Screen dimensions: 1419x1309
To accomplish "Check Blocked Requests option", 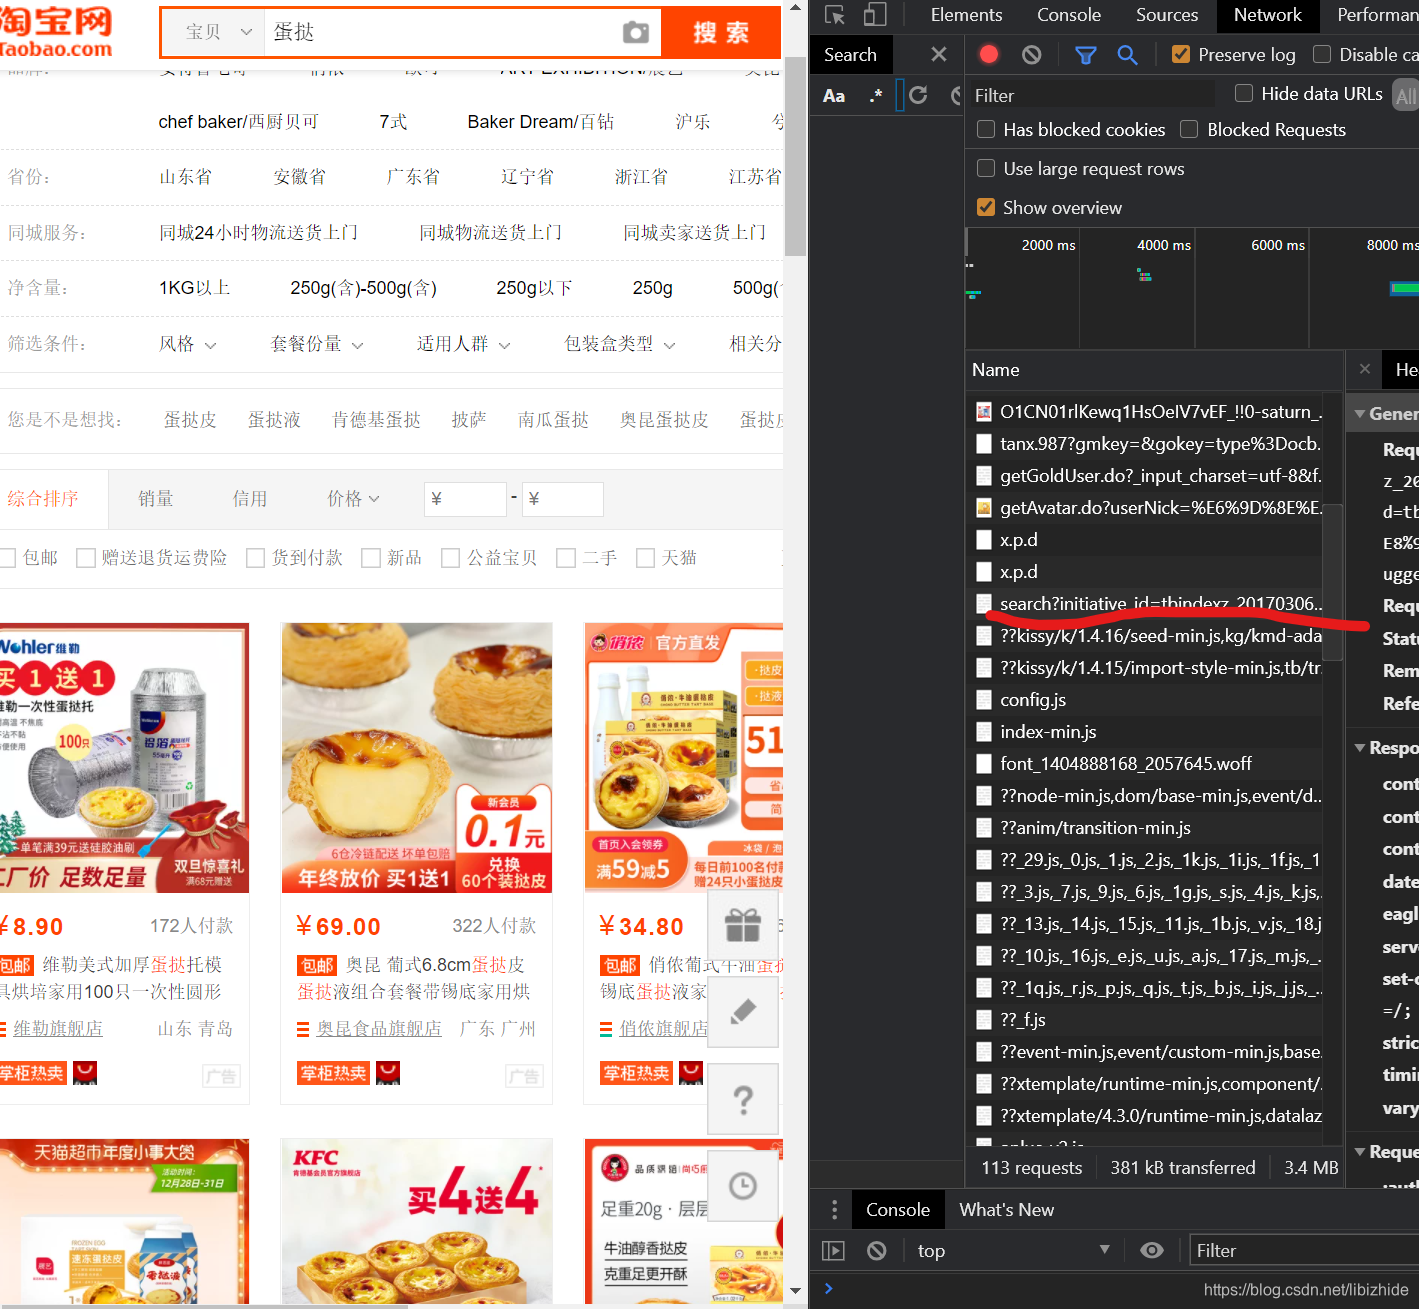I will 1189,130.
